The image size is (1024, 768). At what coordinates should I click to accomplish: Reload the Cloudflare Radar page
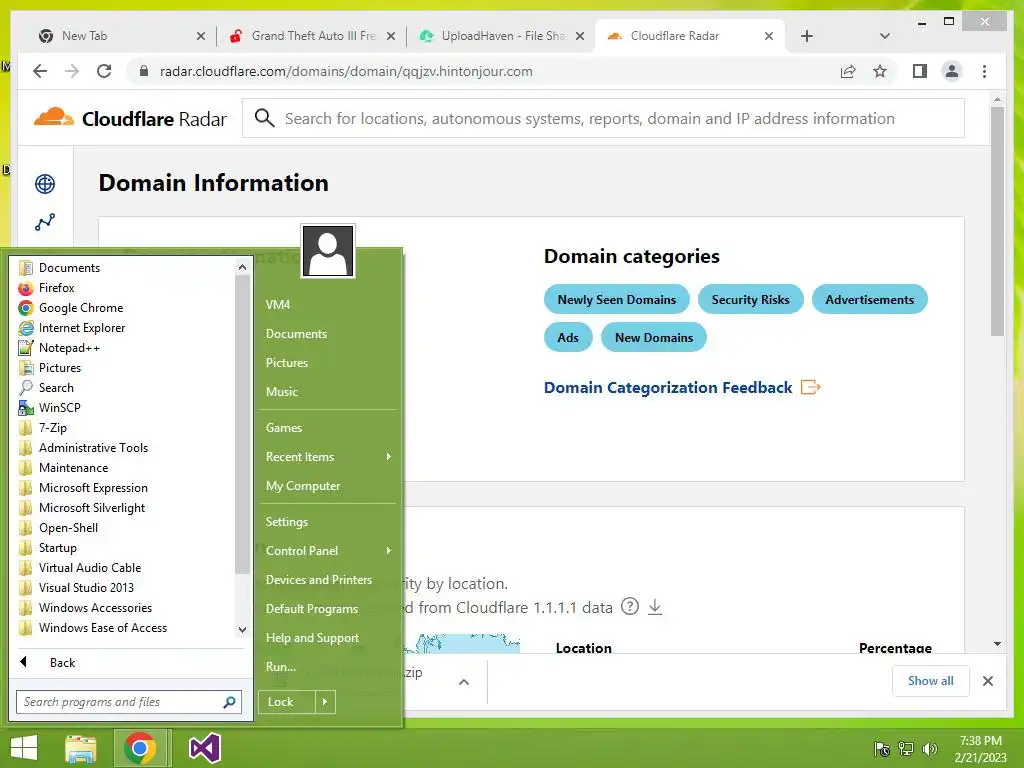(x=104, y=71)
